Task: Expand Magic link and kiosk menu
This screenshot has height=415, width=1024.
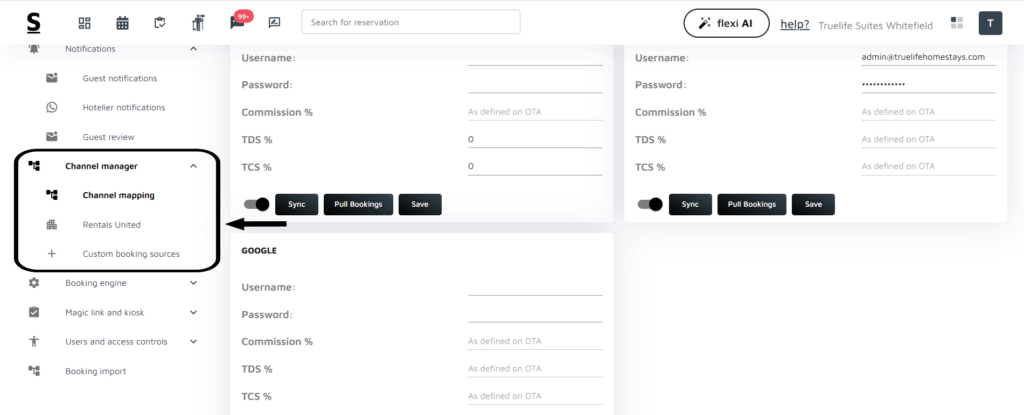Action: tap(194, 312)
